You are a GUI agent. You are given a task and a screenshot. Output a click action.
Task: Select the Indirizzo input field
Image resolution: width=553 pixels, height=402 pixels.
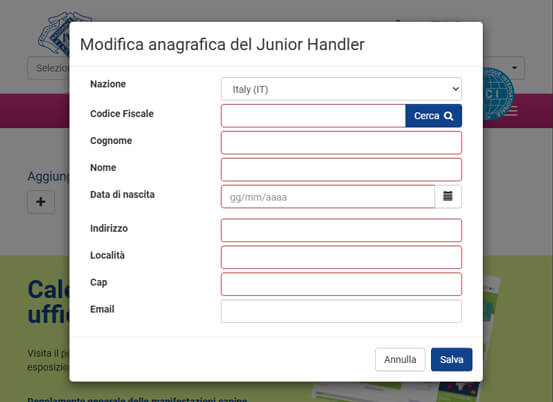(341, 230)
